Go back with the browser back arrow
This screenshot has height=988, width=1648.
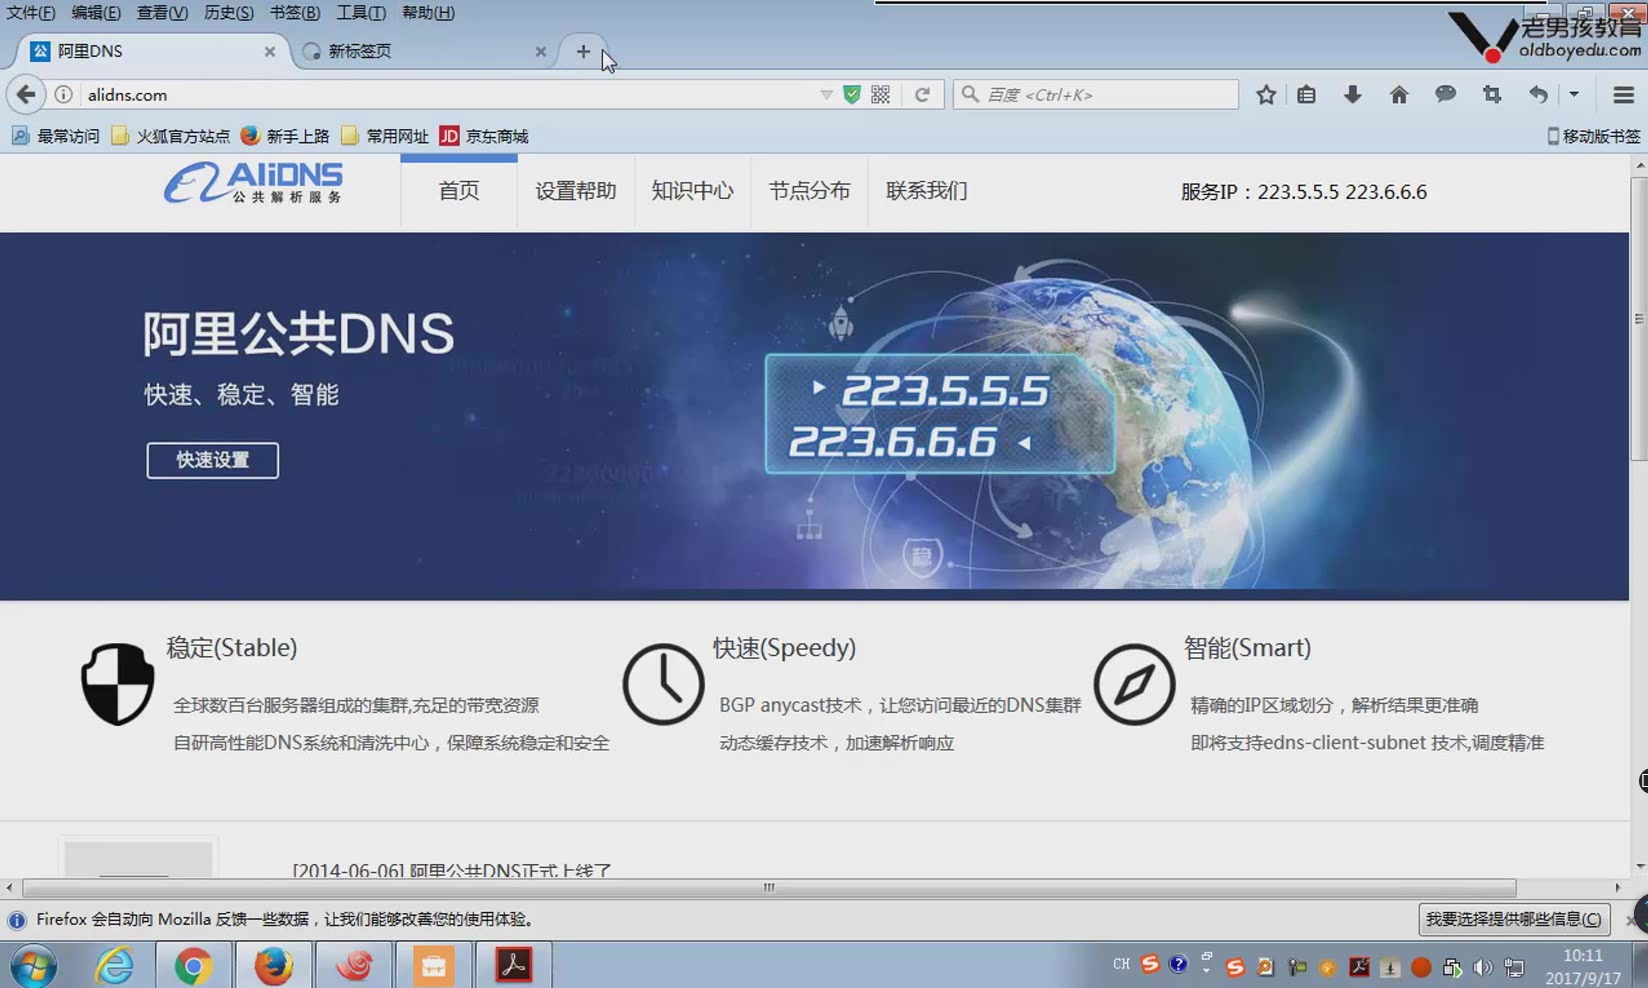pyautogui.click(x=26, y=95)
